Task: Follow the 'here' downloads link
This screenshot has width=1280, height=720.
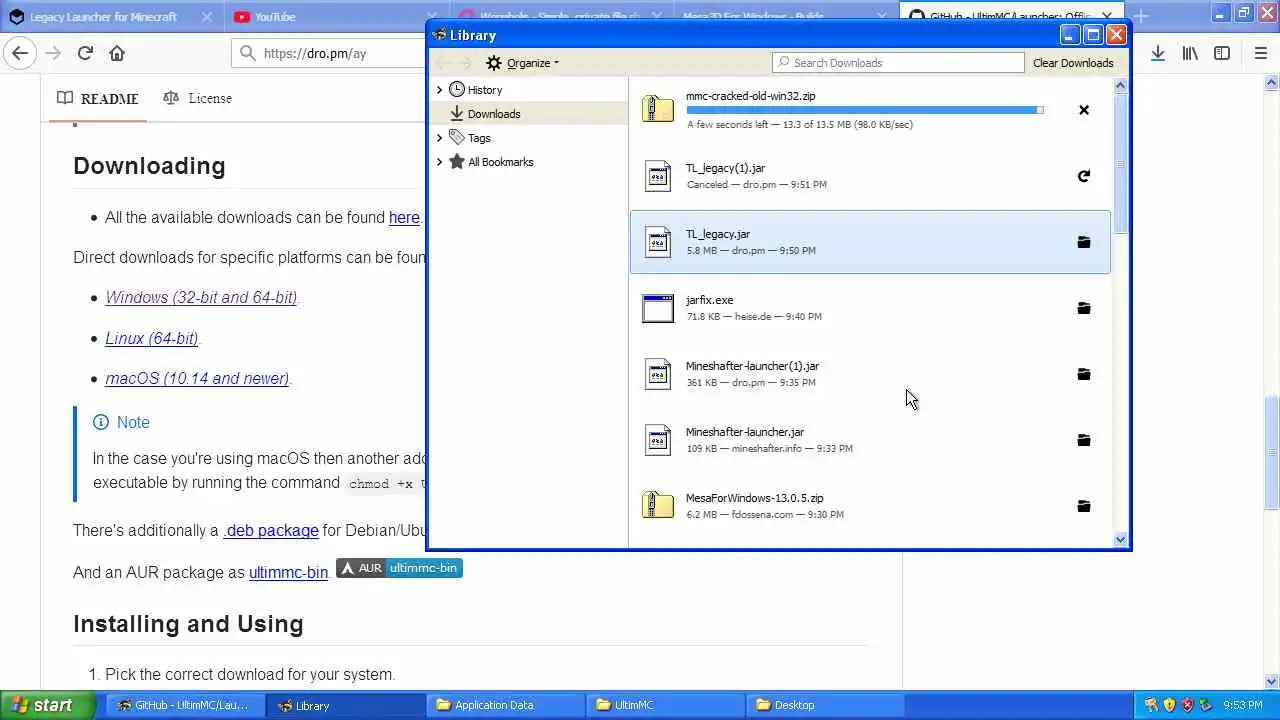Action: click(404, 218)
